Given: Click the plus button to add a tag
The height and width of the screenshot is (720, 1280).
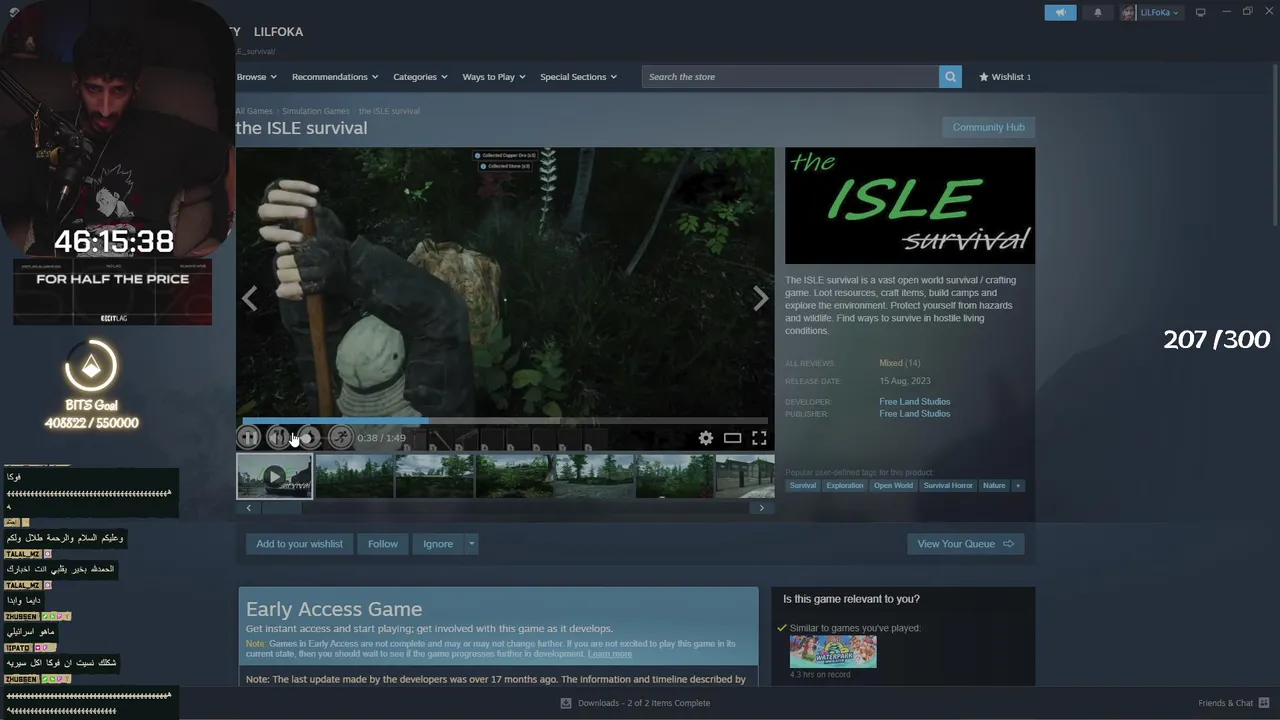Looking at the screenshot, I should tap(1018, 486).
